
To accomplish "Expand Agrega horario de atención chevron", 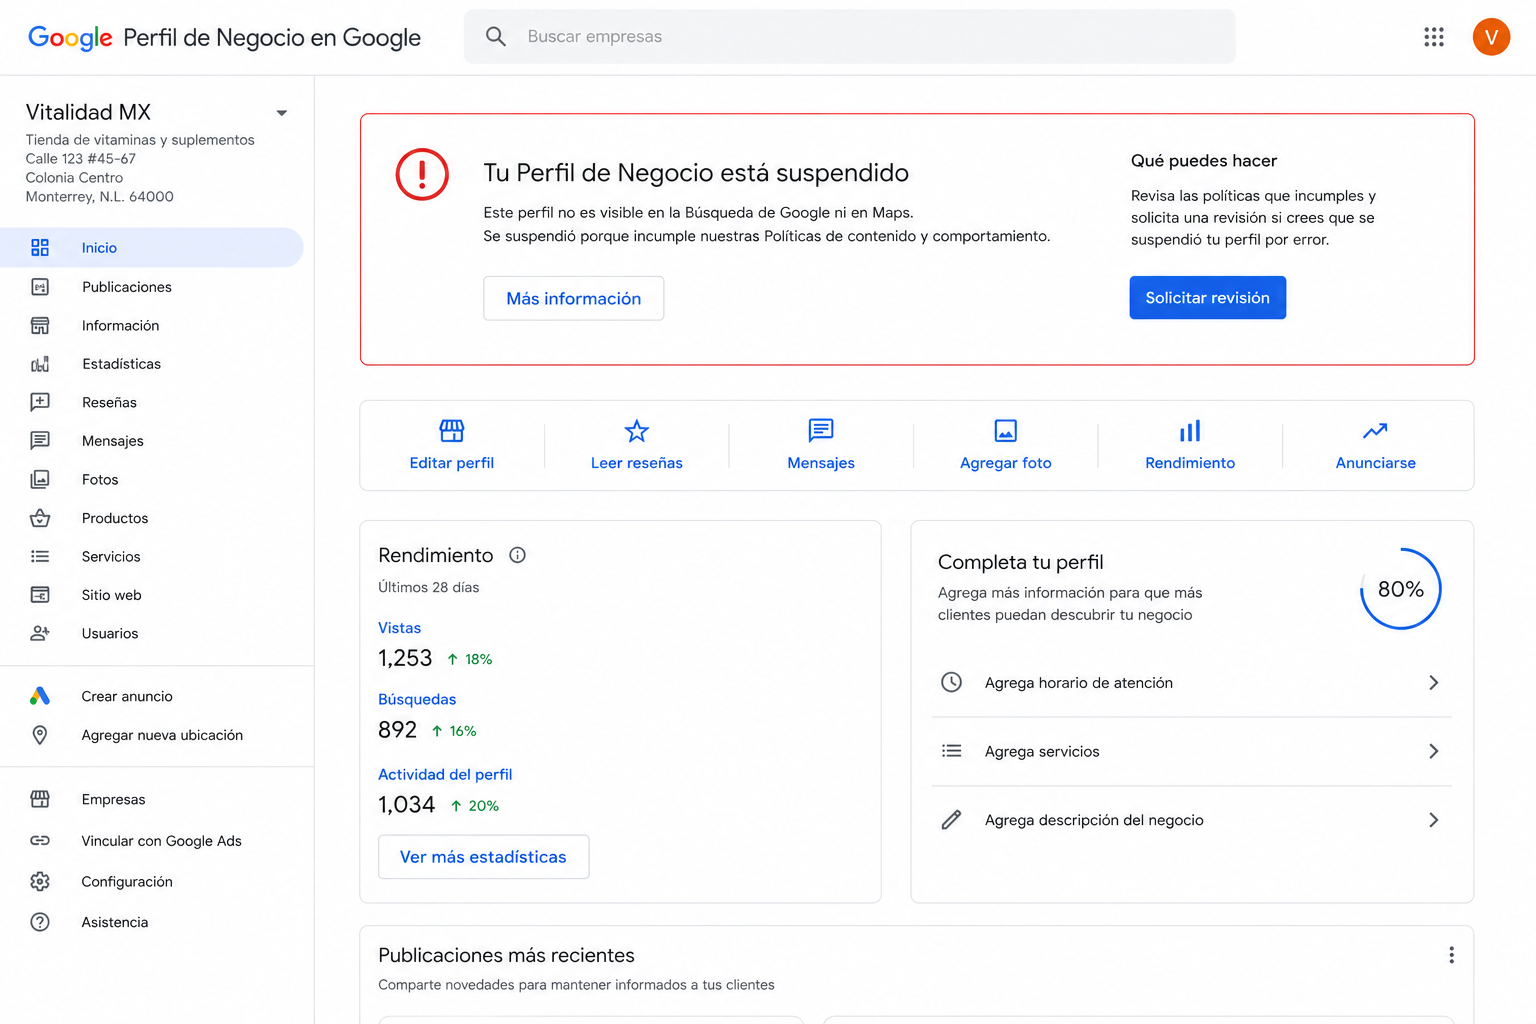I will [x=1433, y=683].
